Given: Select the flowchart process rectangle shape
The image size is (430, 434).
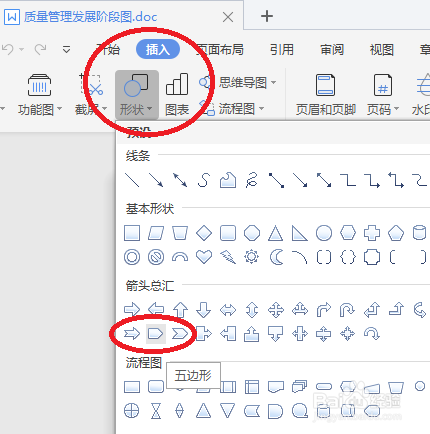Looking at the screenshot, I should pyautogui.click(x=132, y=387).
